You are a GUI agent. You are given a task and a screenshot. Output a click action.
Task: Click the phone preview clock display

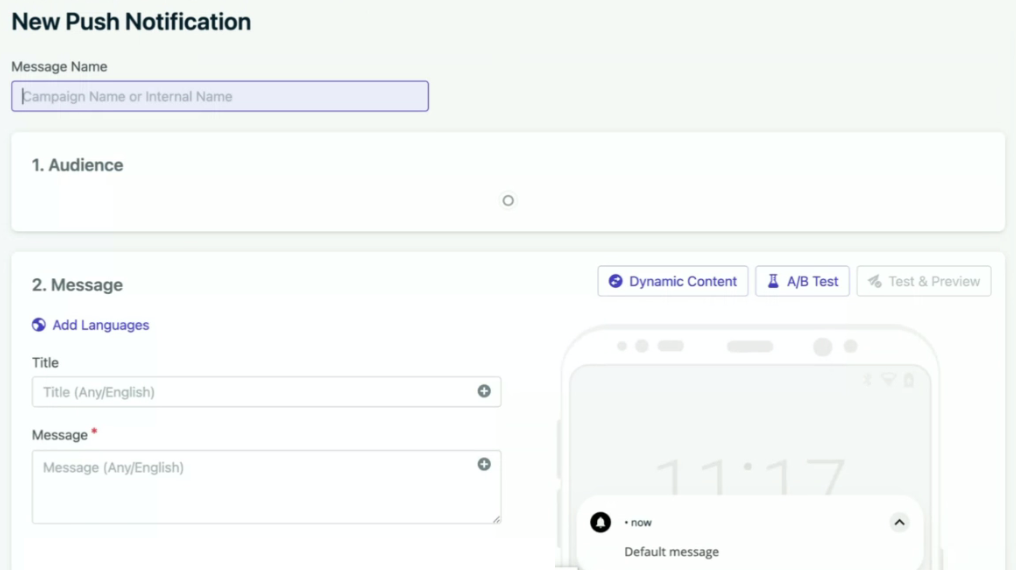click(750, 475)
